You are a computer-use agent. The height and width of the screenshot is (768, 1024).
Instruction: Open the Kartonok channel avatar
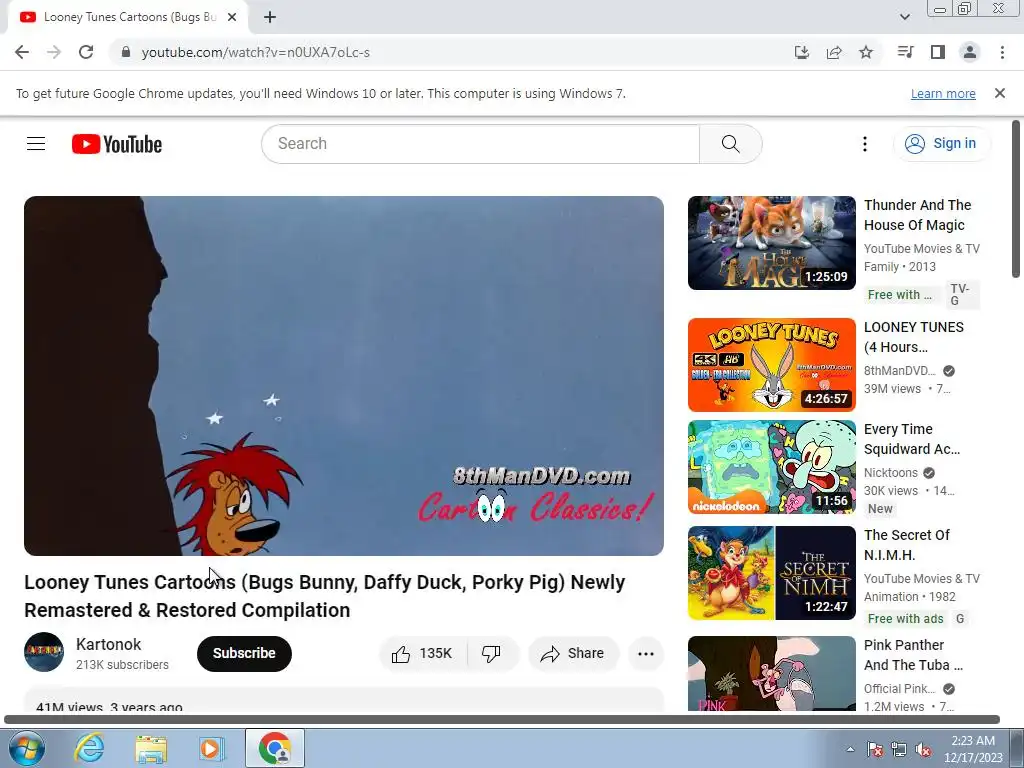point(44,652)
